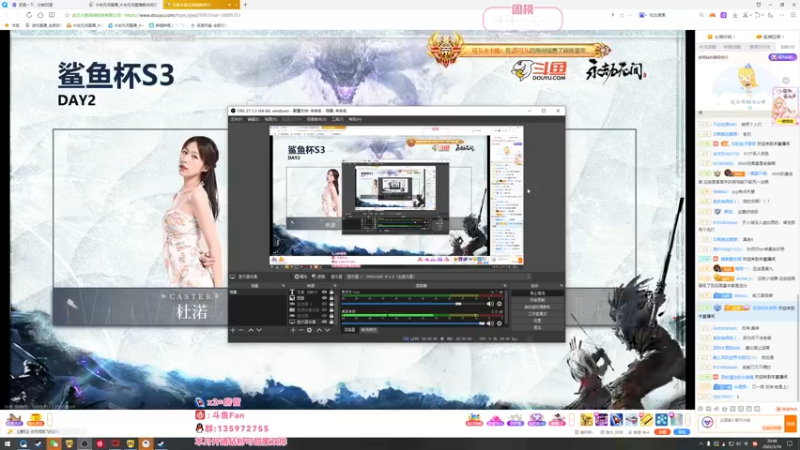Screen dimensions: 800x450
Task: Click Filters button in OBS source toolbar
Action: tap(319, 277)
